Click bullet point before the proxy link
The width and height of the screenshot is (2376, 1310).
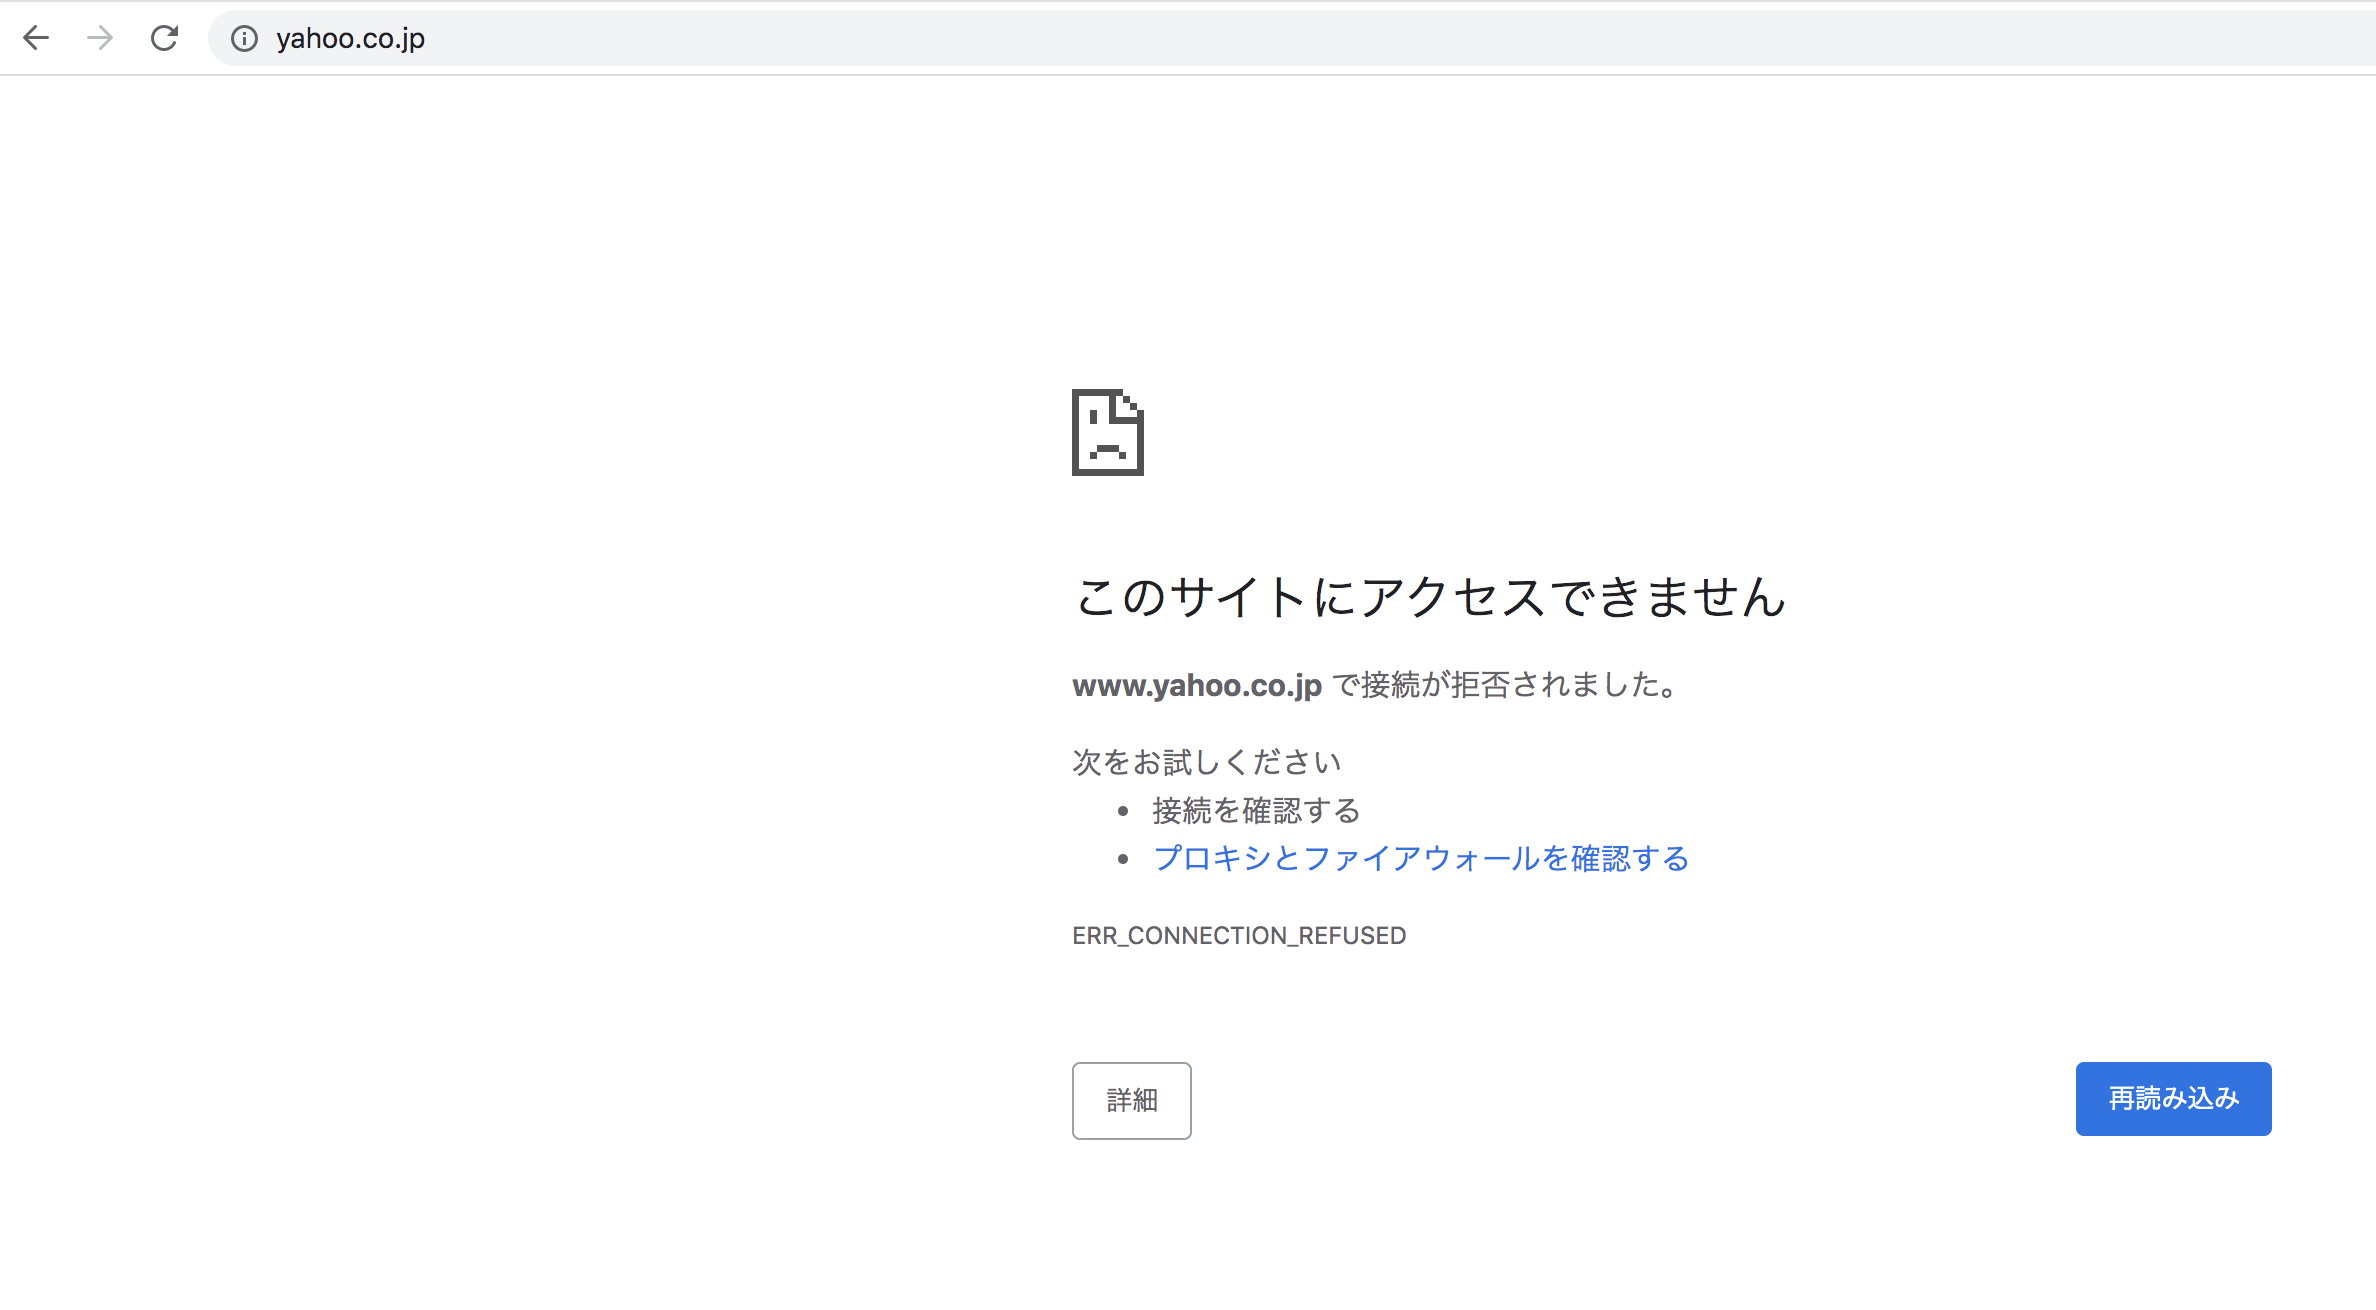point(1123,859)
